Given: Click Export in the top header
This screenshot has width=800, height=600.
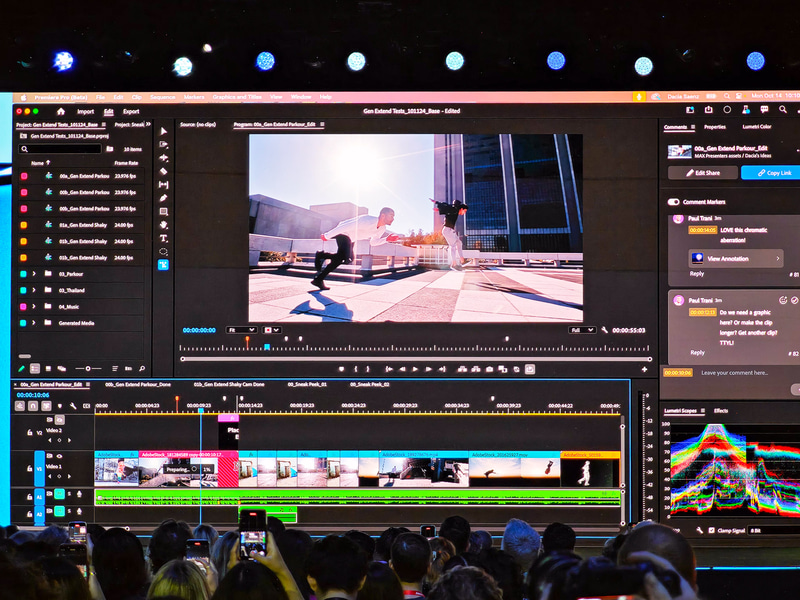Looking at the screenshot, I should pos(131,111).
